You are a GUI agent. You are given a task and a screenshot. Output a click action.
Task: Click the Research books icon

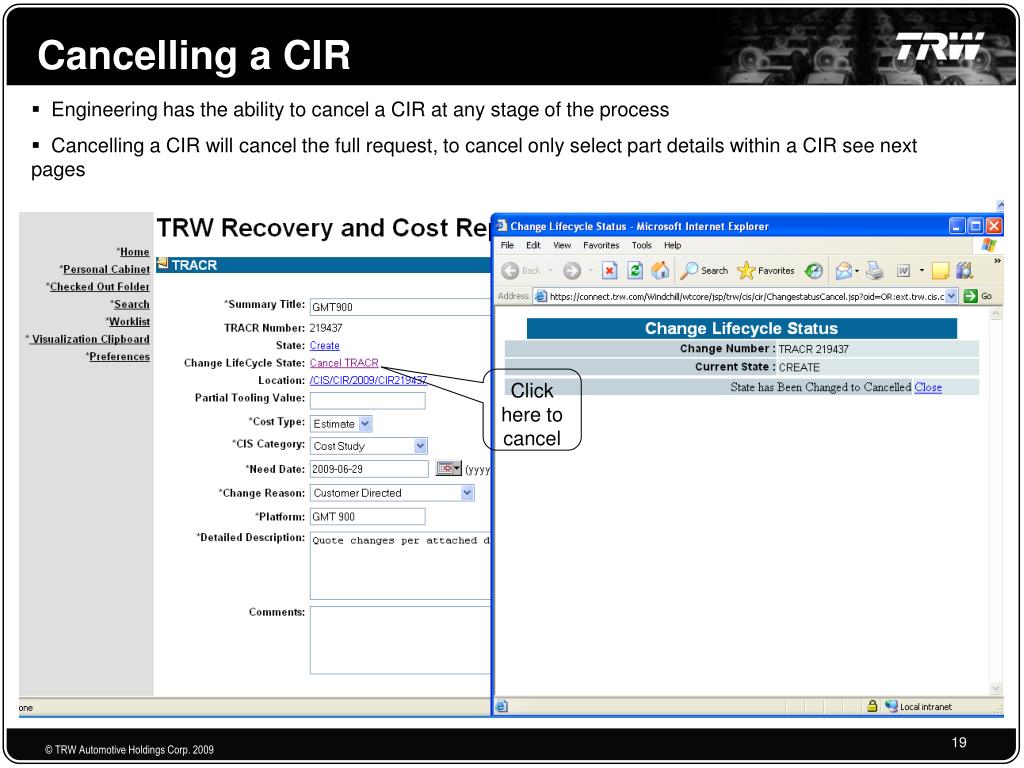click(965, 270)
